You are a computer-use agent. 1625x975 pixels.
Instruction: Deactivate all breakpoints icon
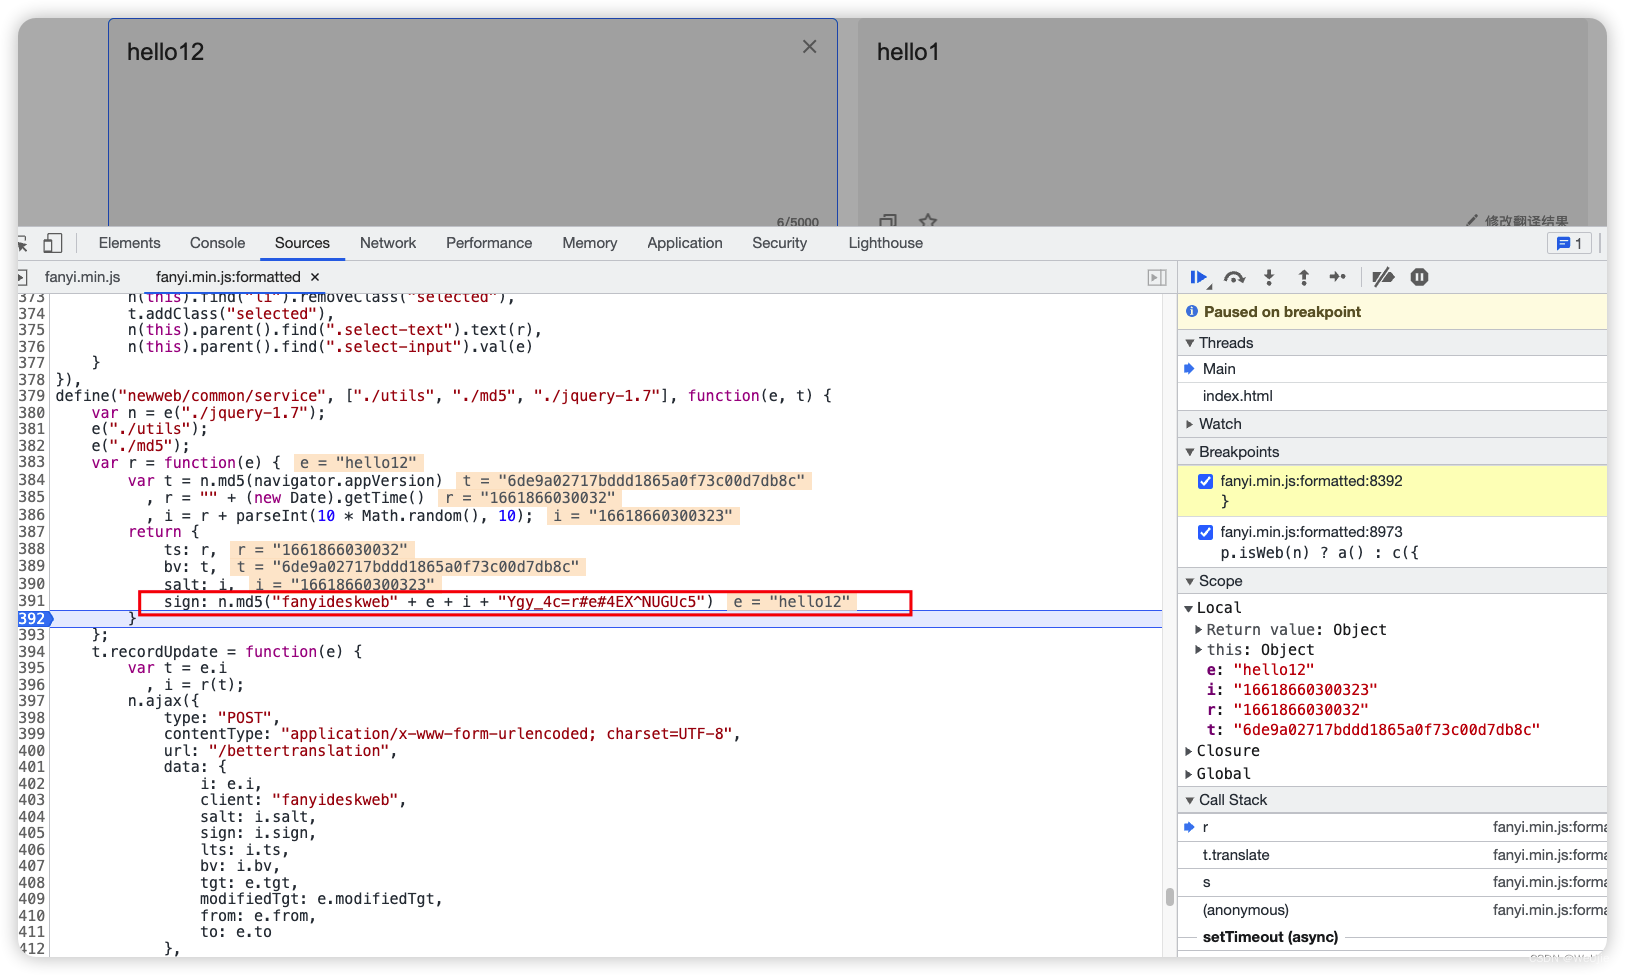click(1383, 278)
